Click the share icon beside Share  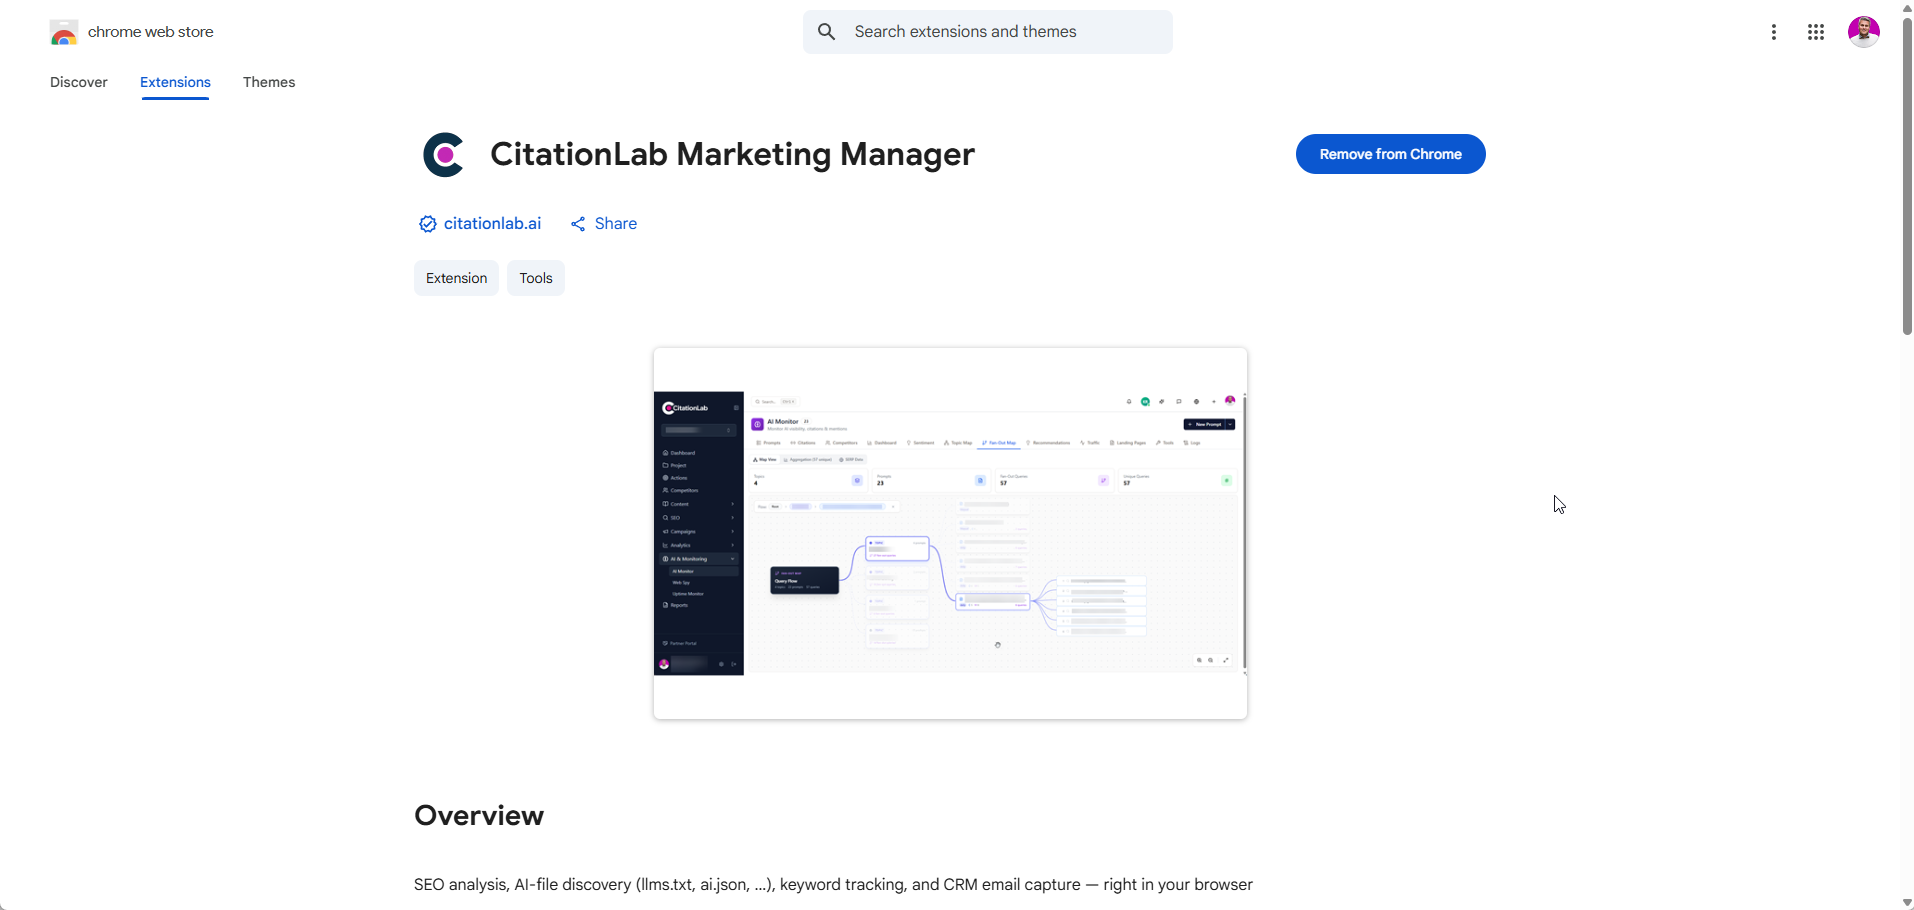(x=578, y=224)
